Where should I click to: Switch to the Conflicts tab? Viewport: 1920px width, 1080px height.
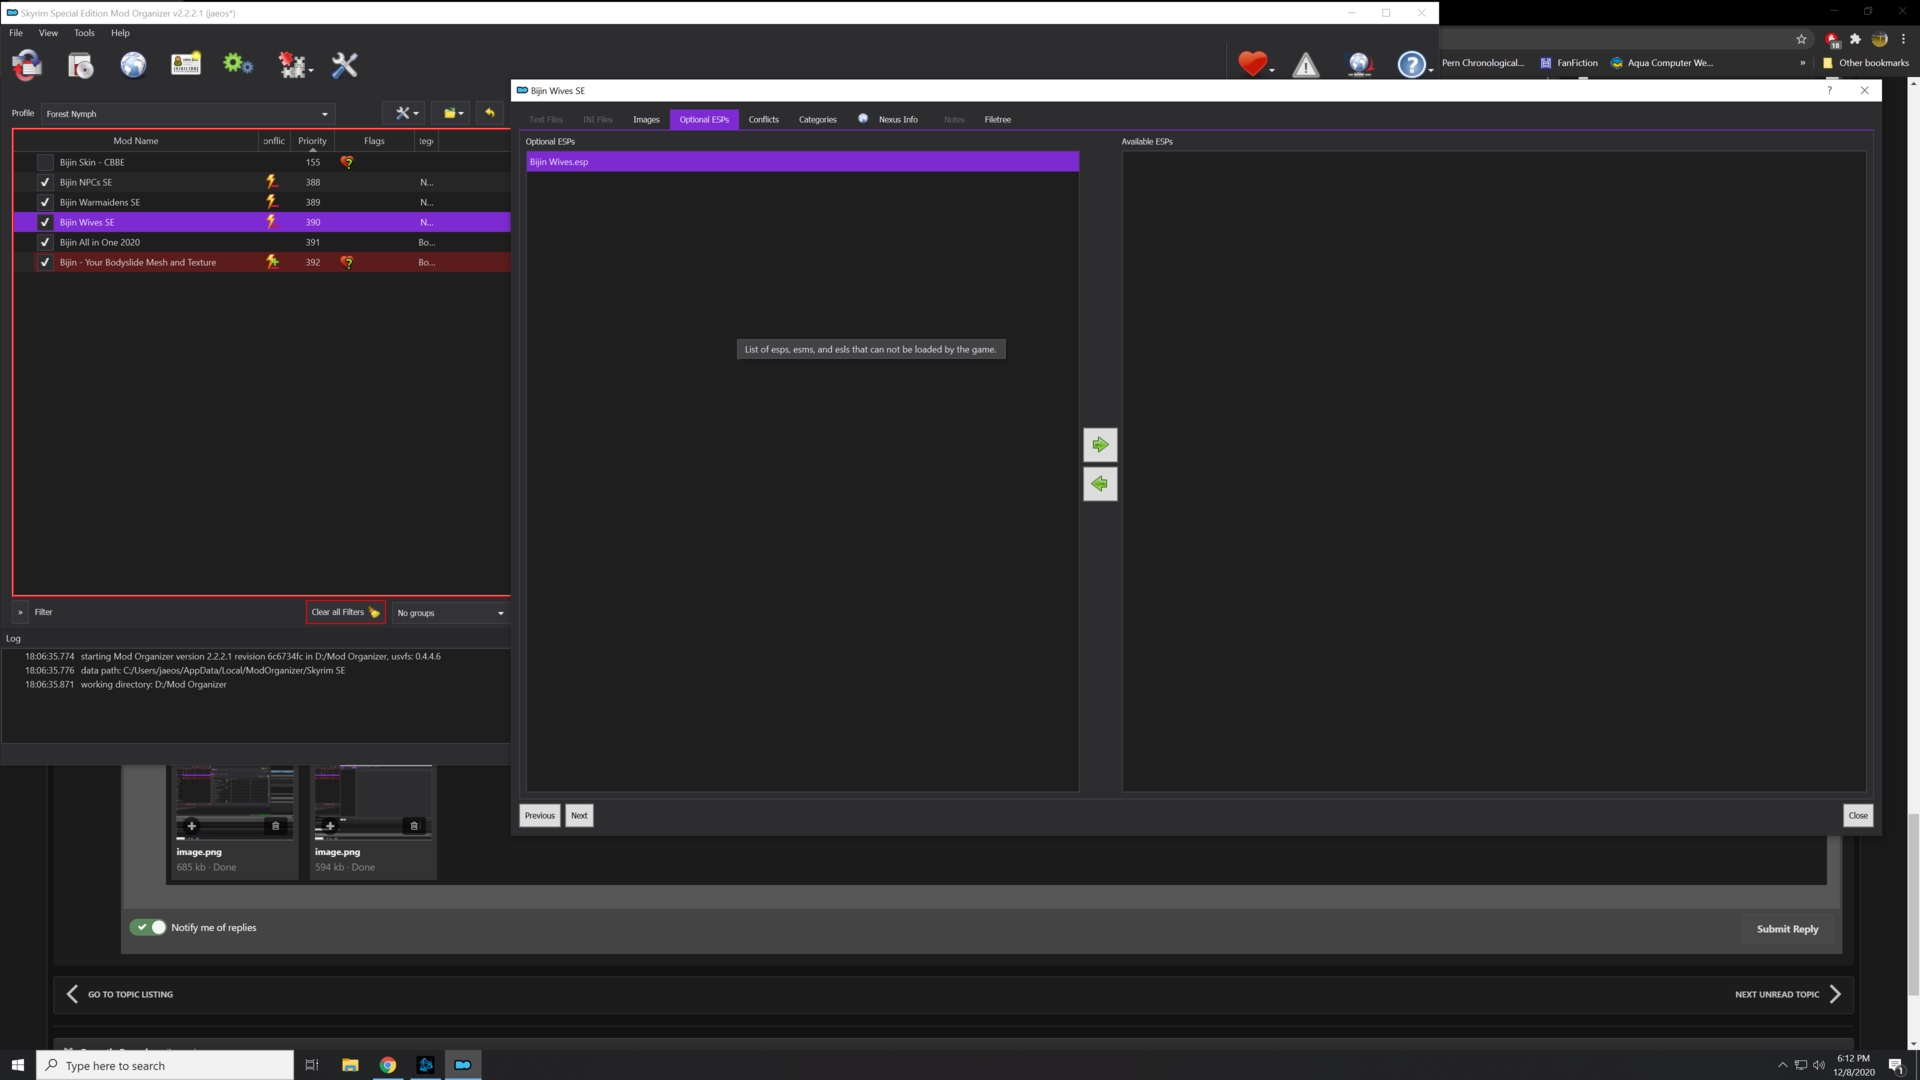(763, 120)
